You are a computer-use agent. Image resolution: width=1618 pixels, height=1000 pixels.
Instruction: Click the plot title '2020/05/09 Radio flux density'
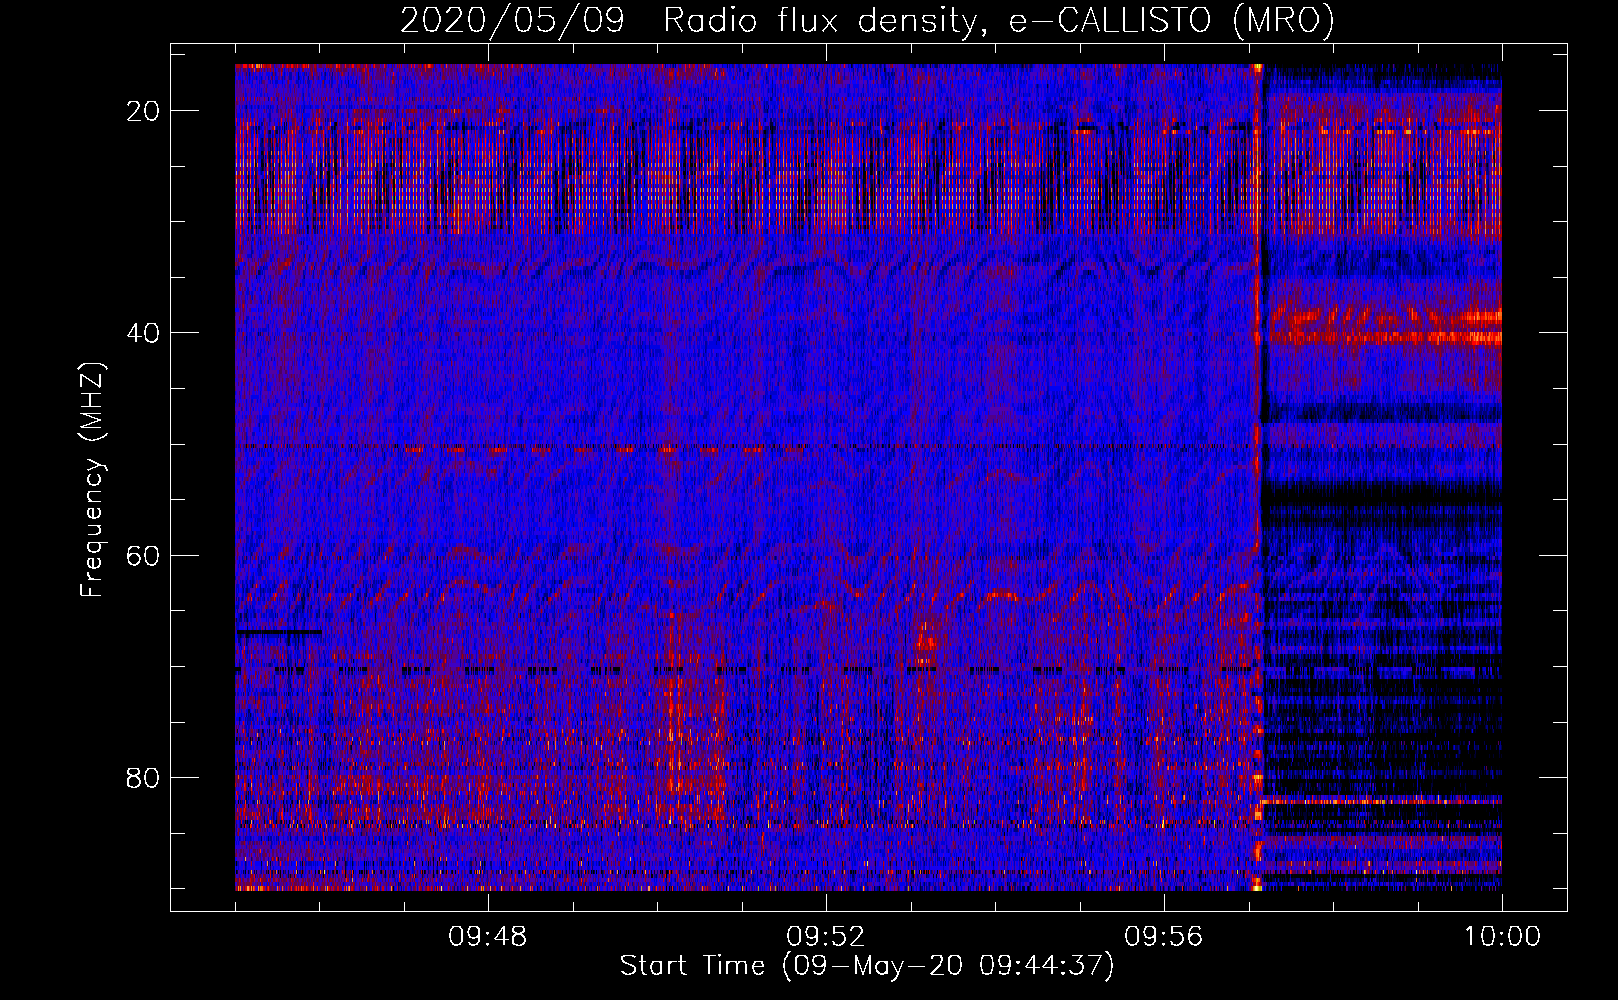[867, 21]
